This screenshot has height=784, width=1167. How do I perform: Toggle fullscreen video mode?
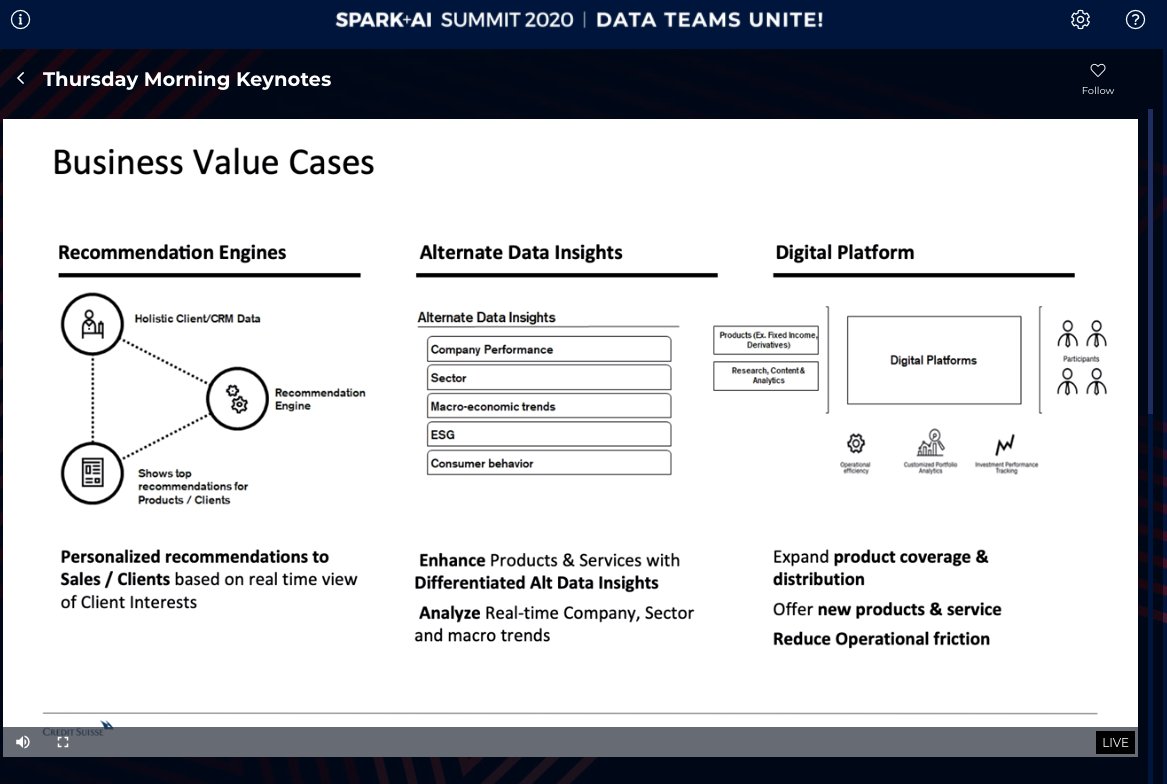coord(63,742)
